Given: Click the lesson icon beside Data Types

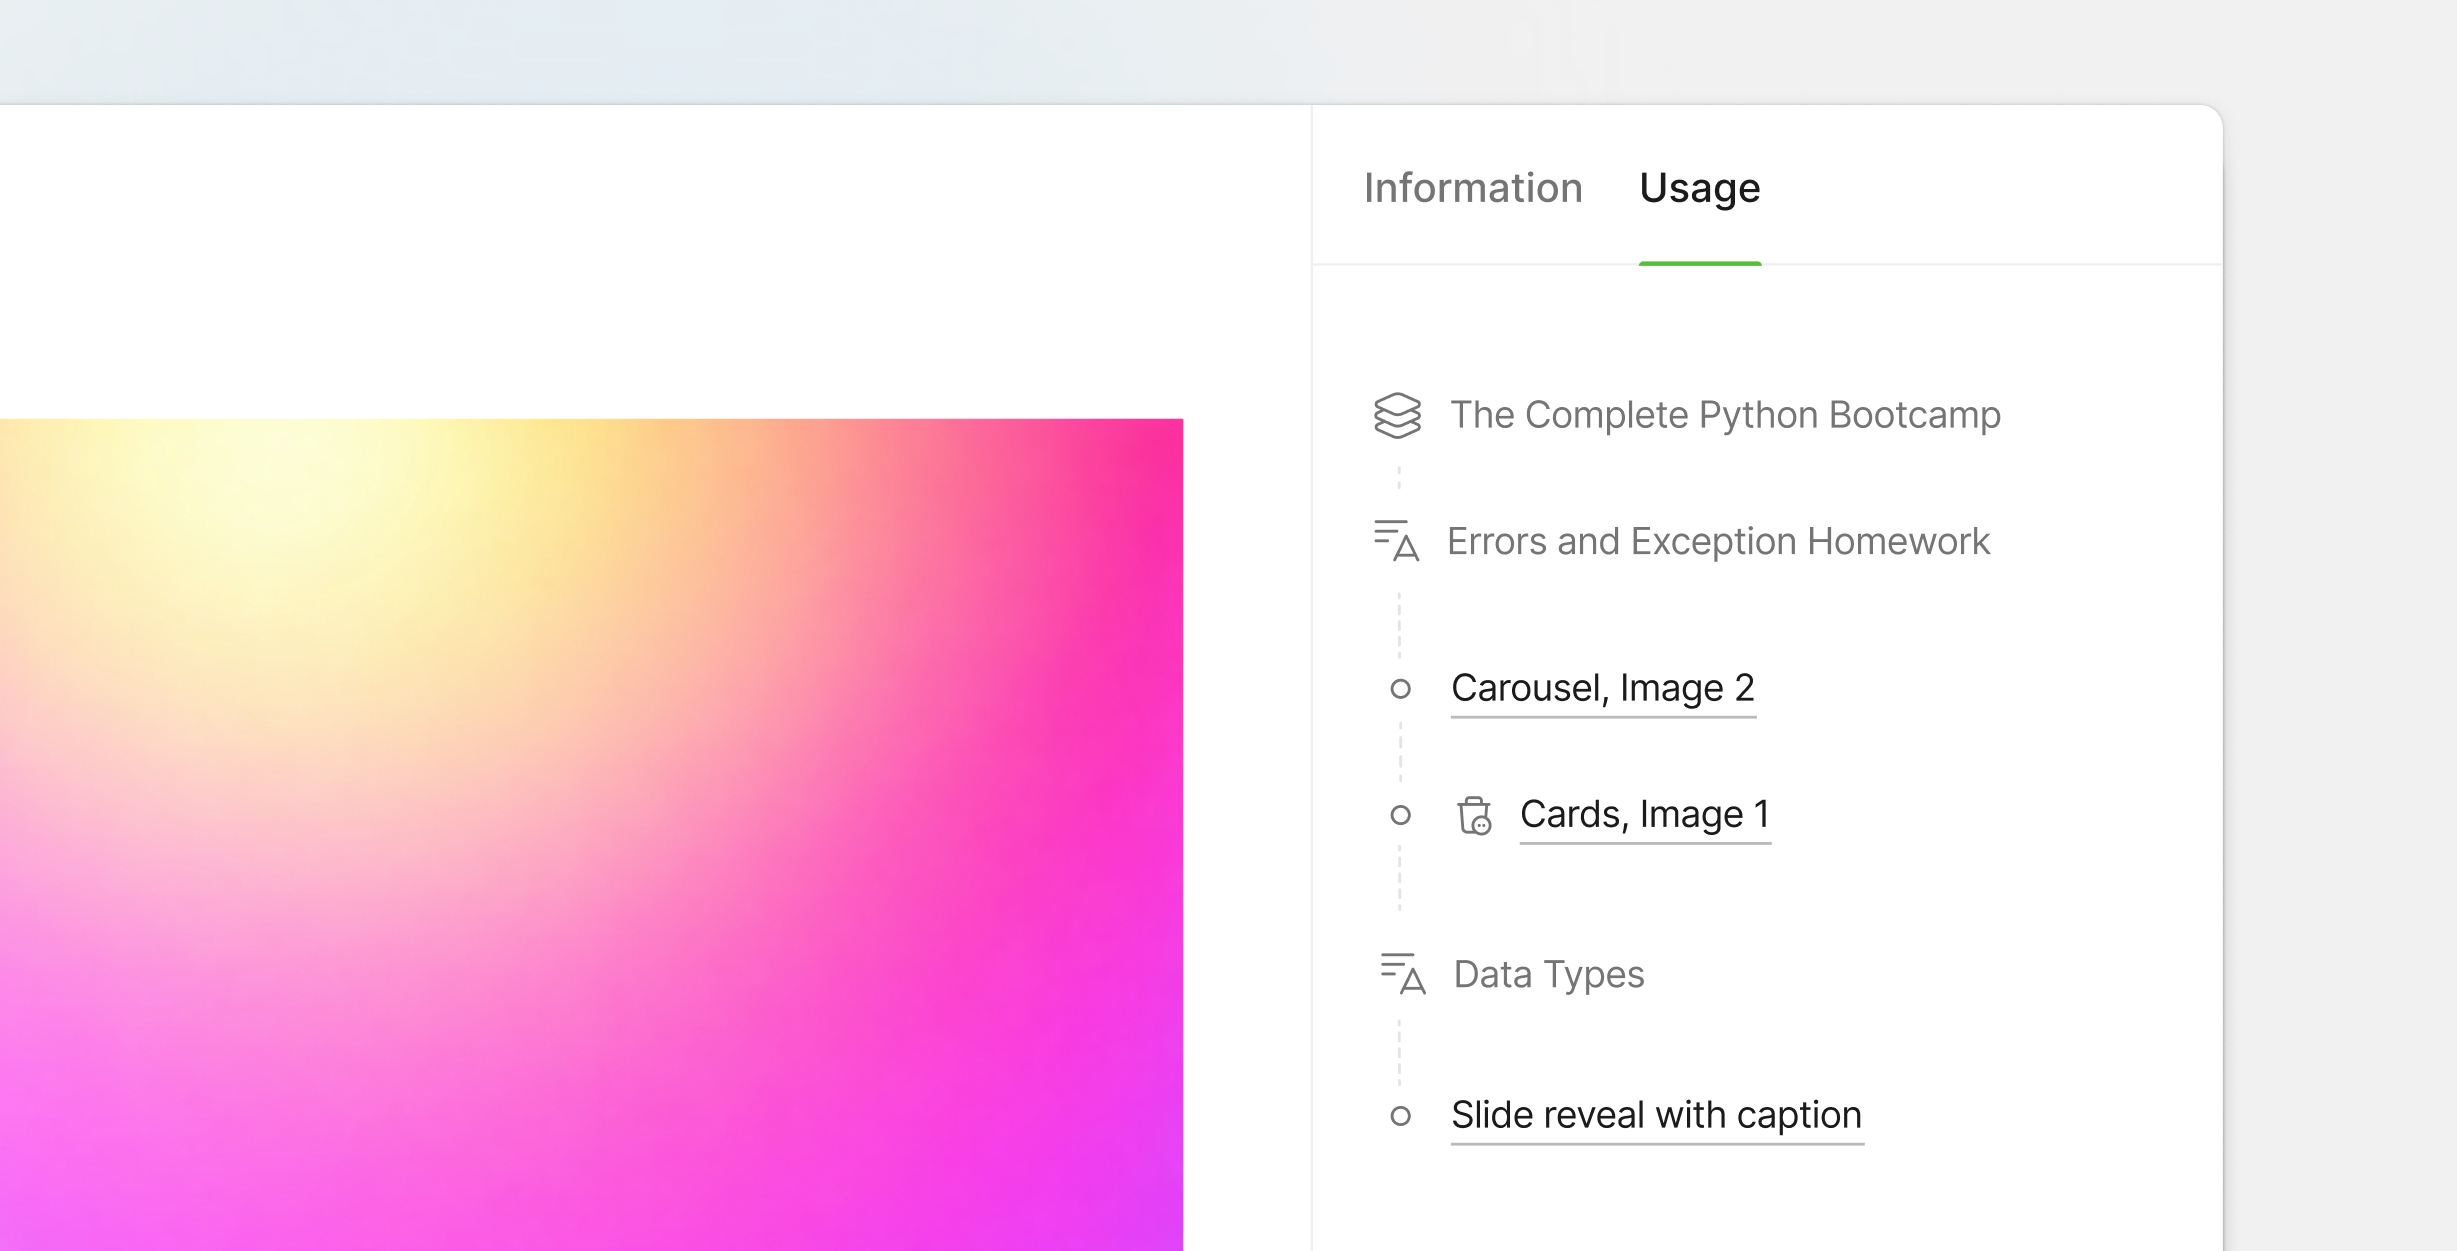Looking at the screenshot, I should 1402,973.
